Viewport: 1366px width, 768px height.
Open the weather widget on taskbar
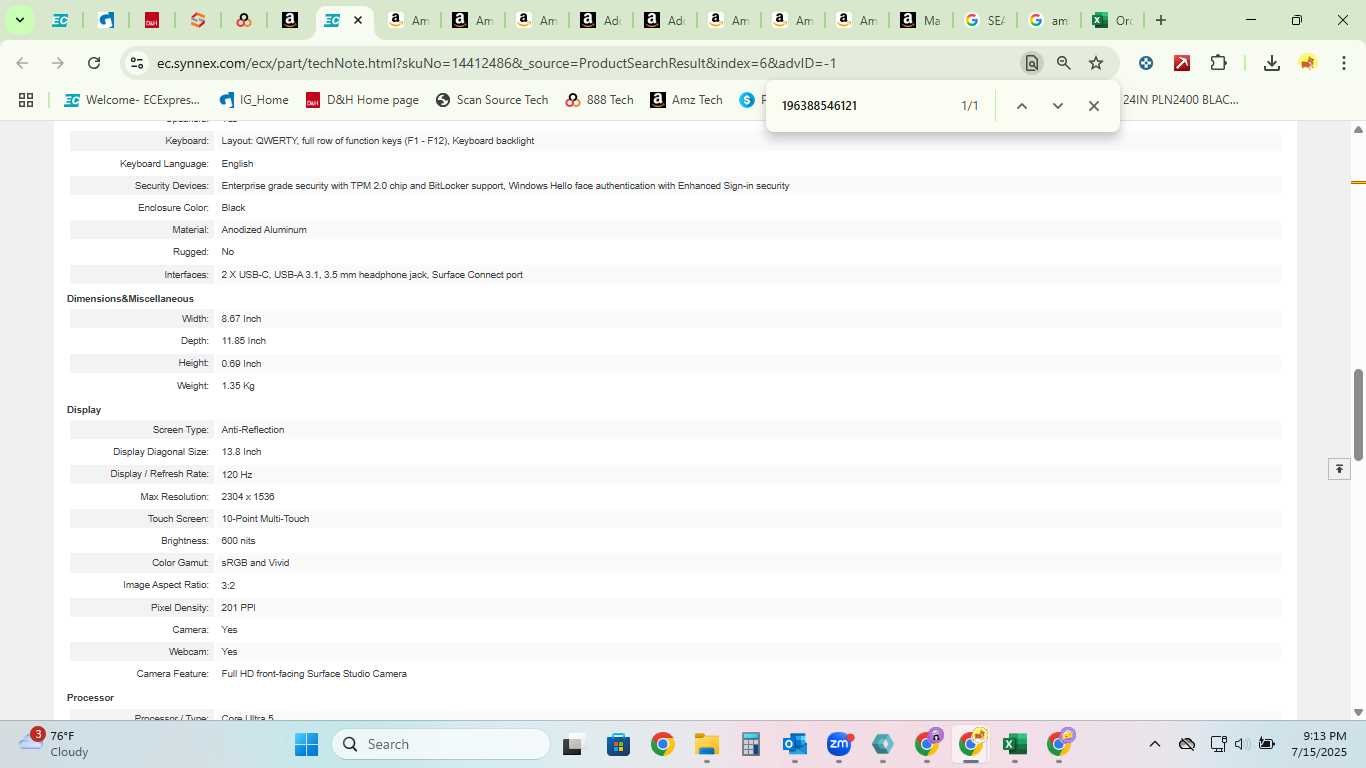pyautogui.click(x=55, y=743)
